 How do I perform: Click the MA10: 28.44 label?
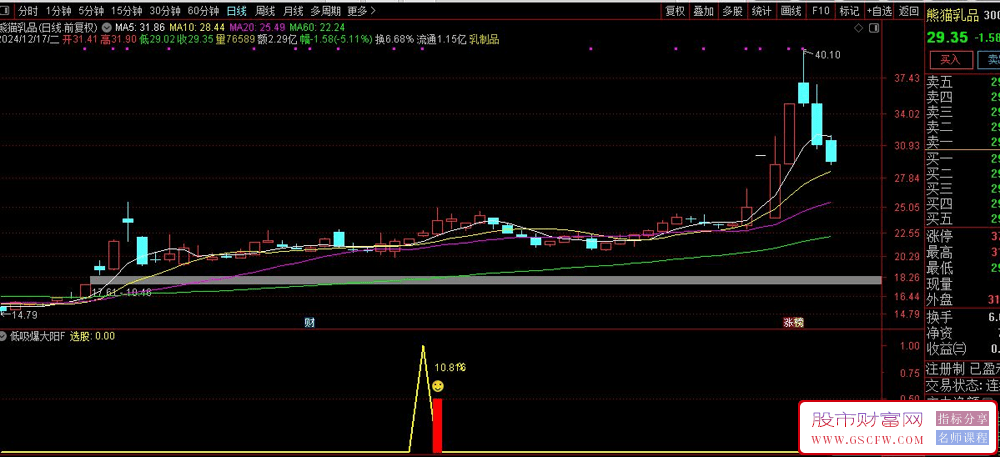pos(198,27)
